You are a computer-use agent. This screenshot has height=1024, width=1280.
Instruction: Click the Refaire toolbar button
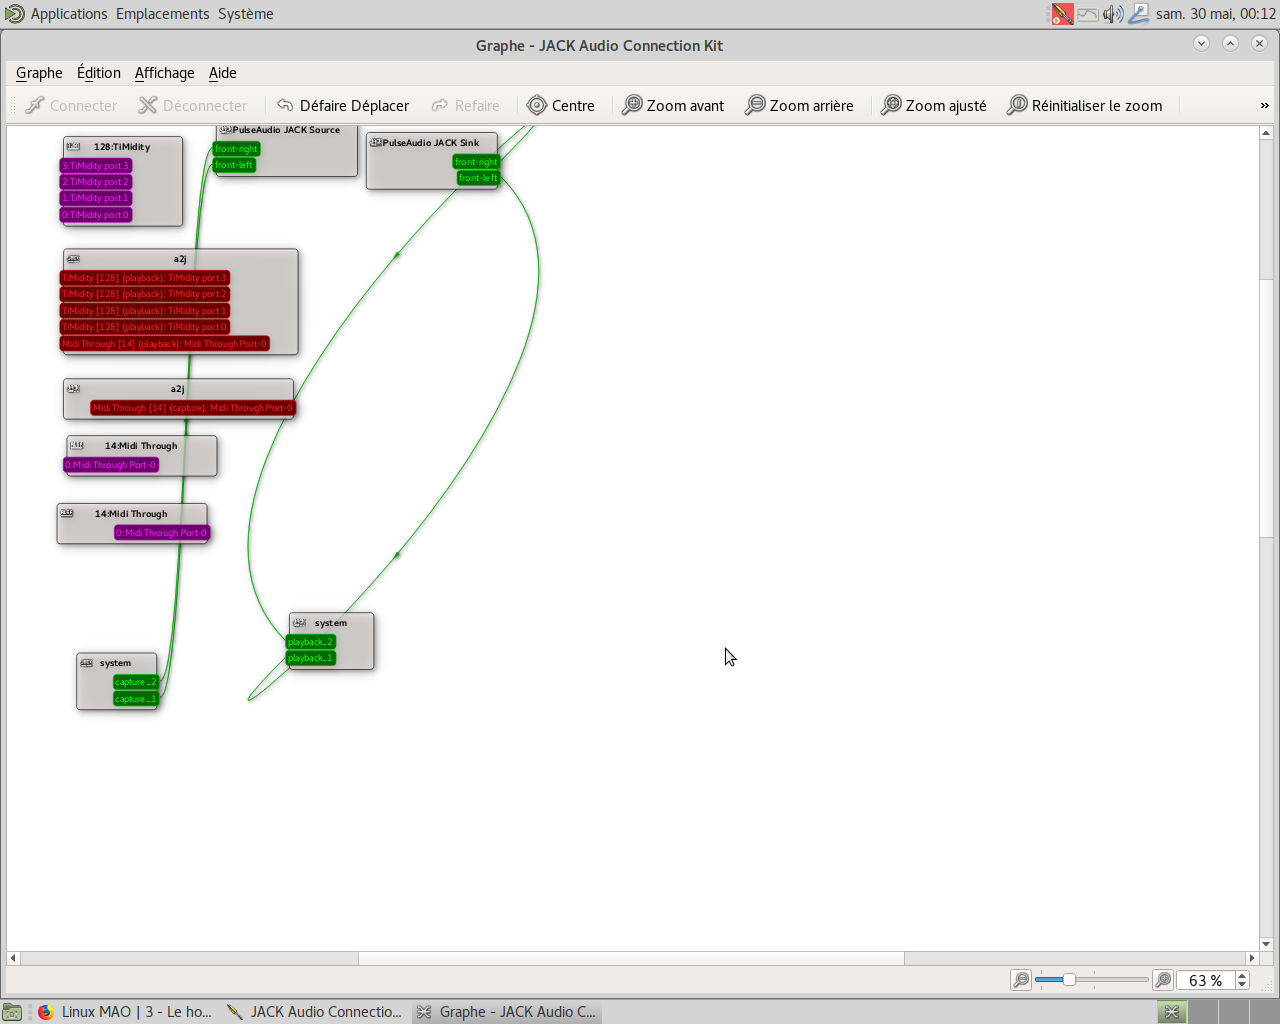[x=465, y=105]
